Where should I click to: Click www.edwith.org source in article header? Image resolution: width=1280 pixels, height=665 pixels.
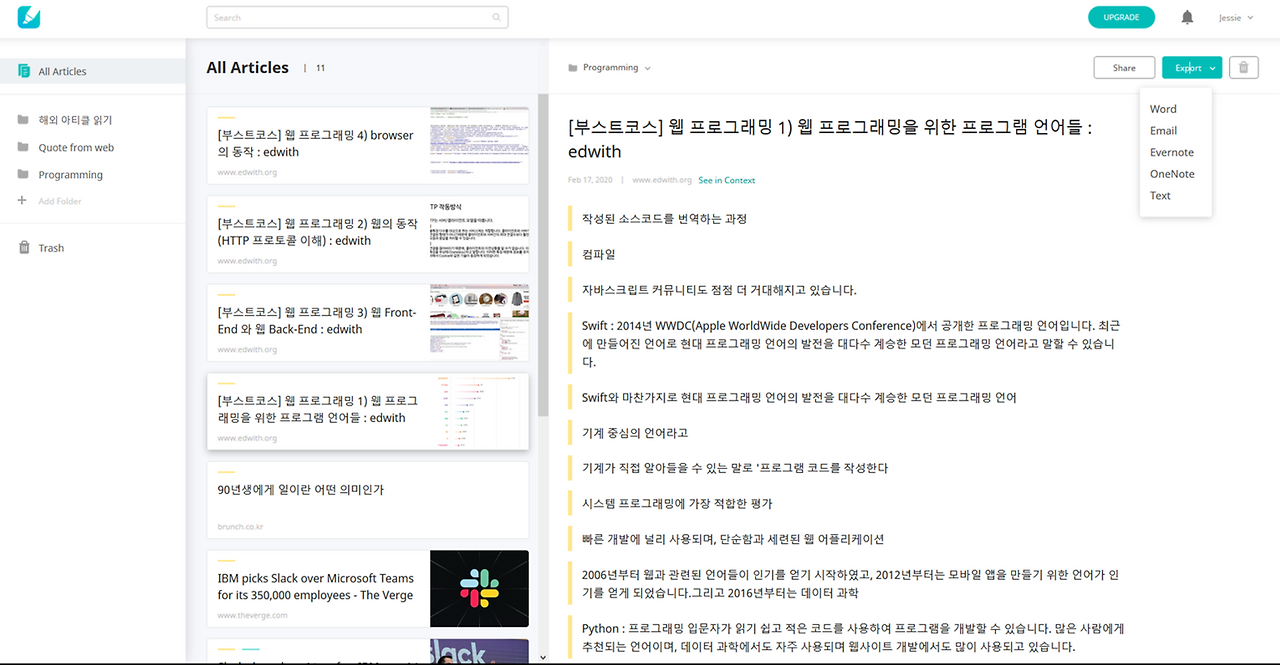[662, 180]
